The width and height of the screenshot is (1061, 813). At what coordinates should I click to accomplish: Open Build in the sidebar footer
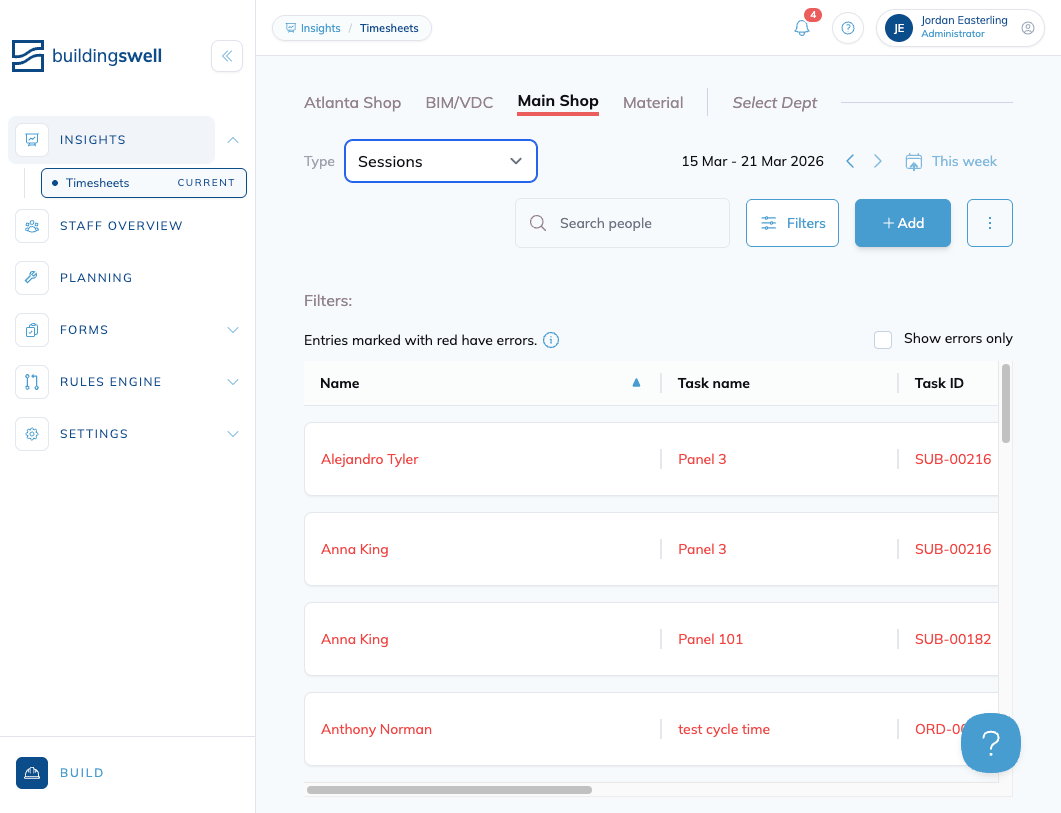point(81,773)
